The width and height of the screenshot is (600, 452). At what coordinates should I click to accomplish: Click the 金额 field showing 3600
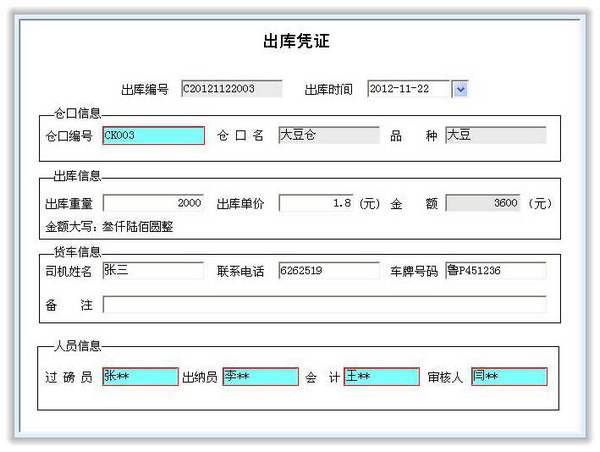pos(483,203)
